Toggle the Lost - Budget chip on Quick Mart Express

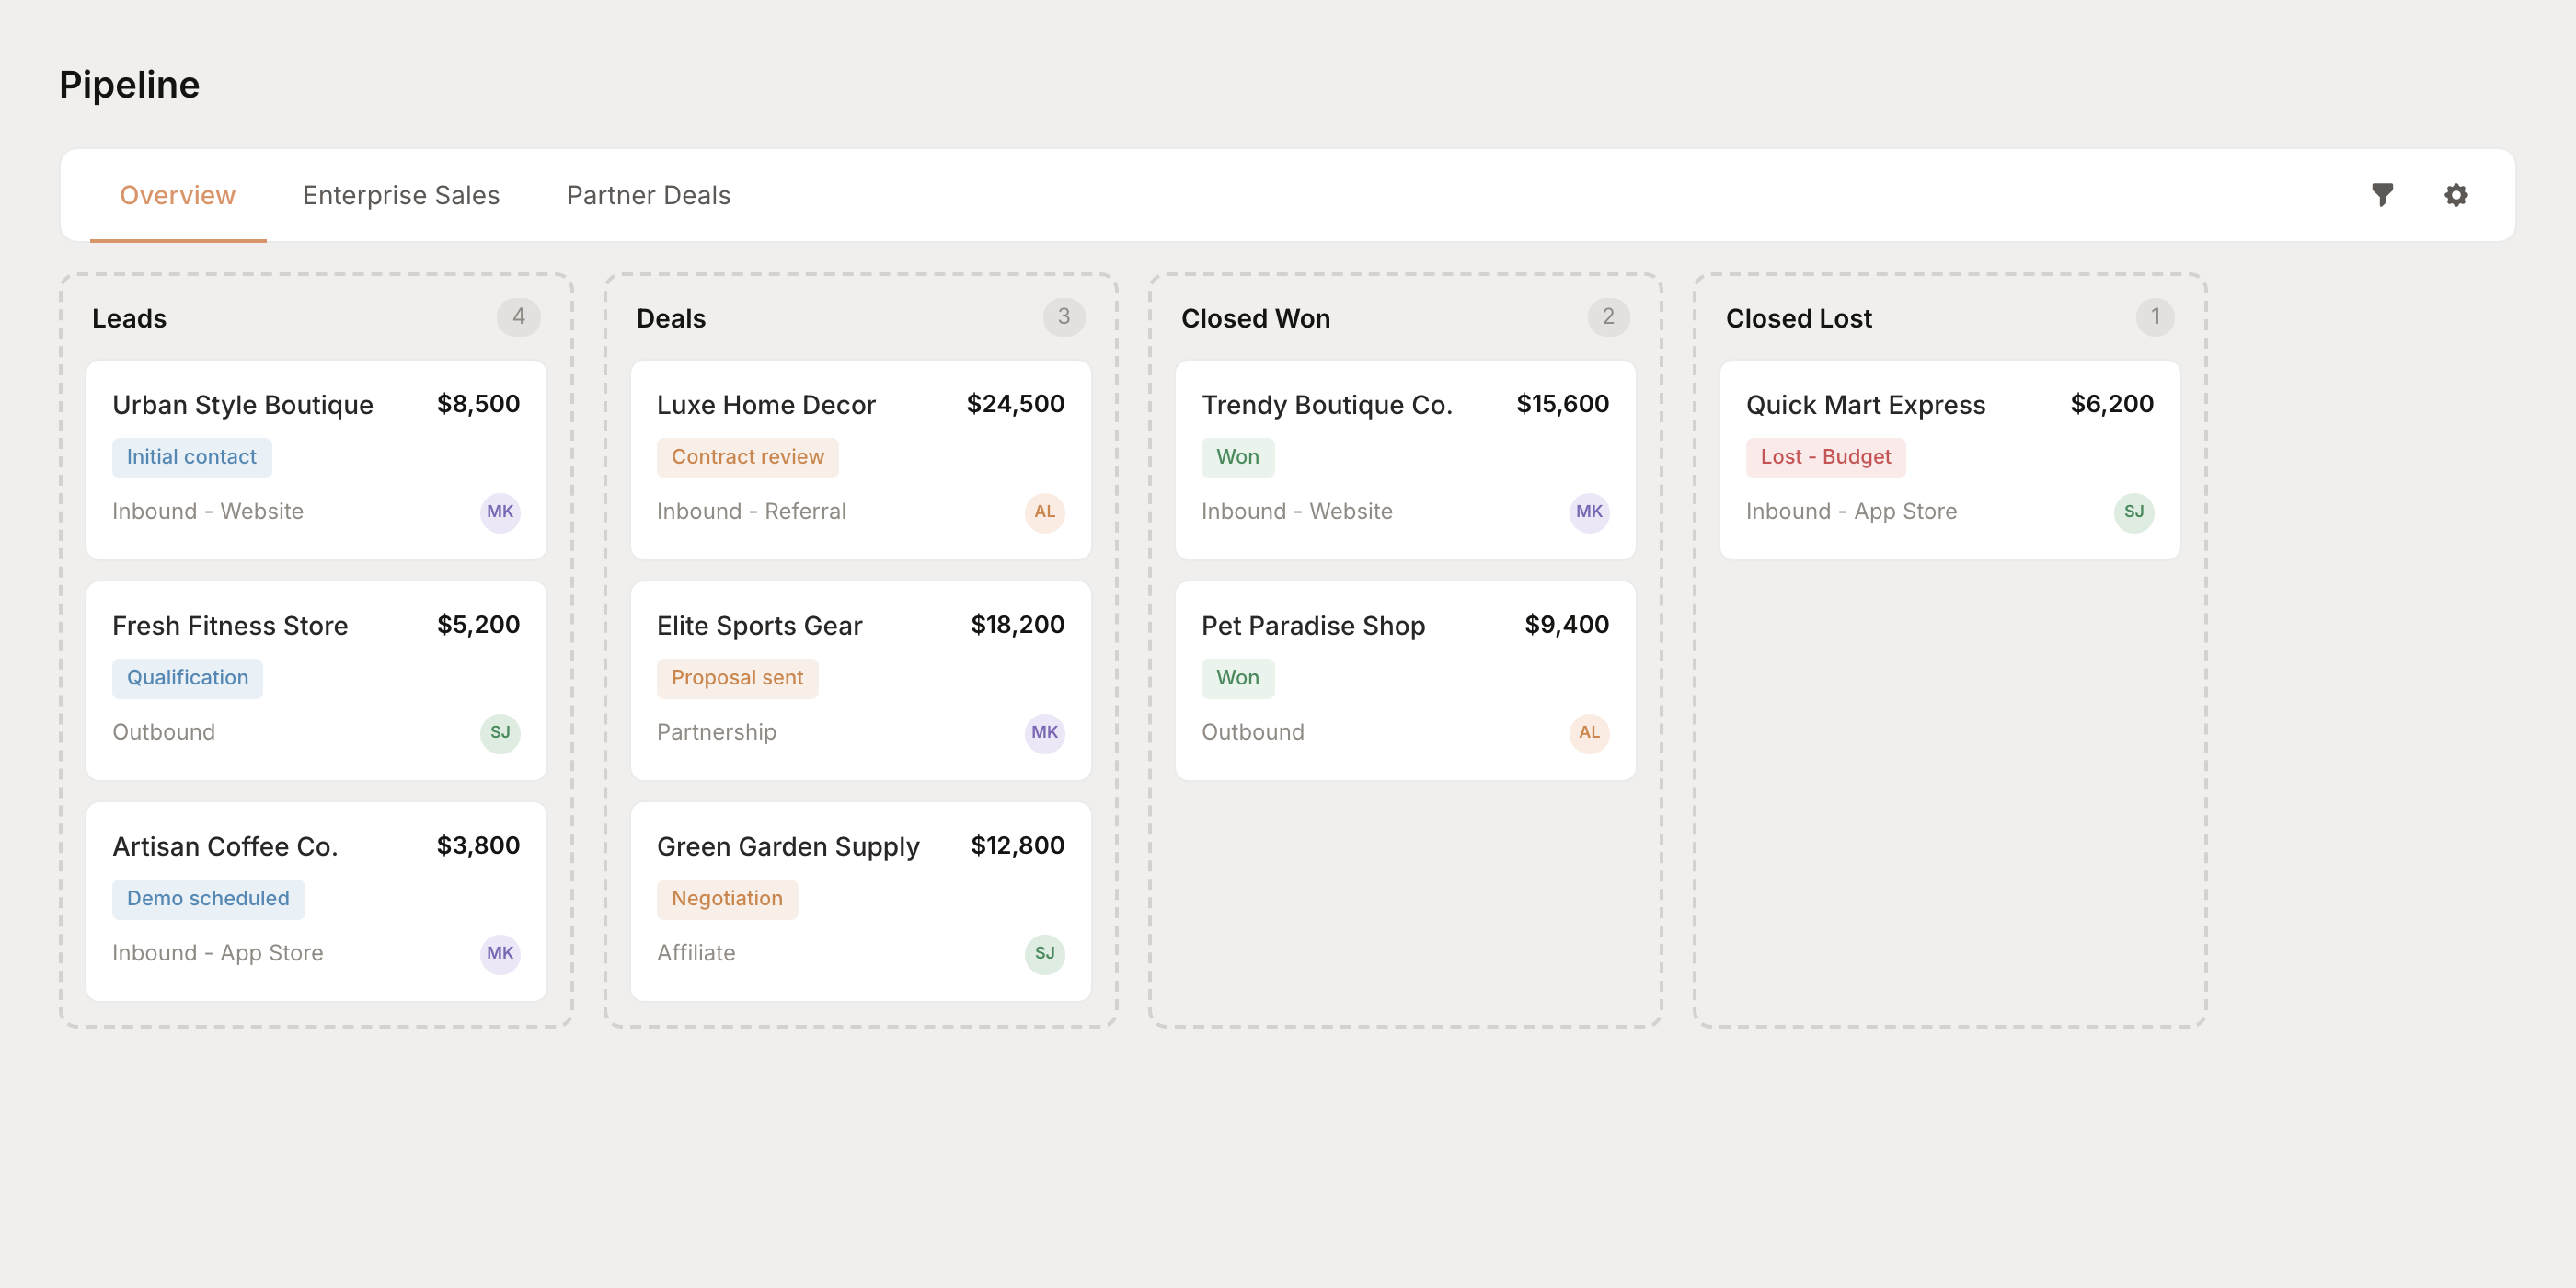point(1825,457)
